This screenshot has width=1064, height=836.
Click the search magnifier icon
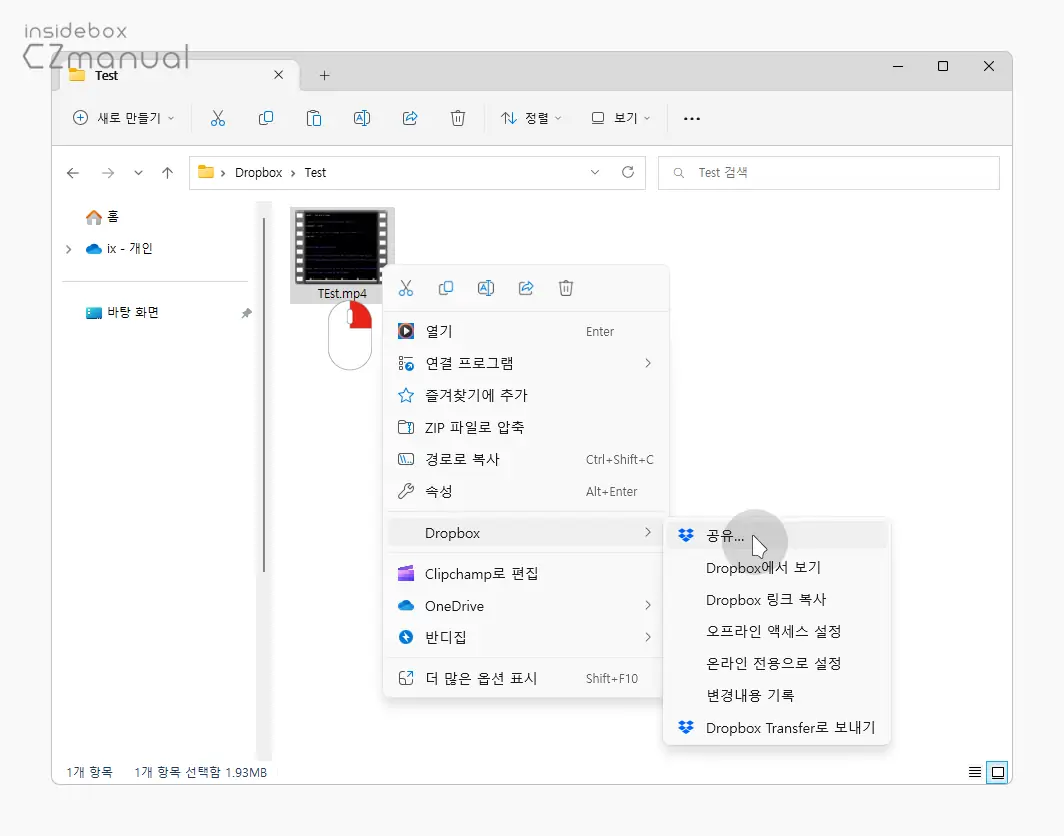pyautogui.click(x=678, y=173)
